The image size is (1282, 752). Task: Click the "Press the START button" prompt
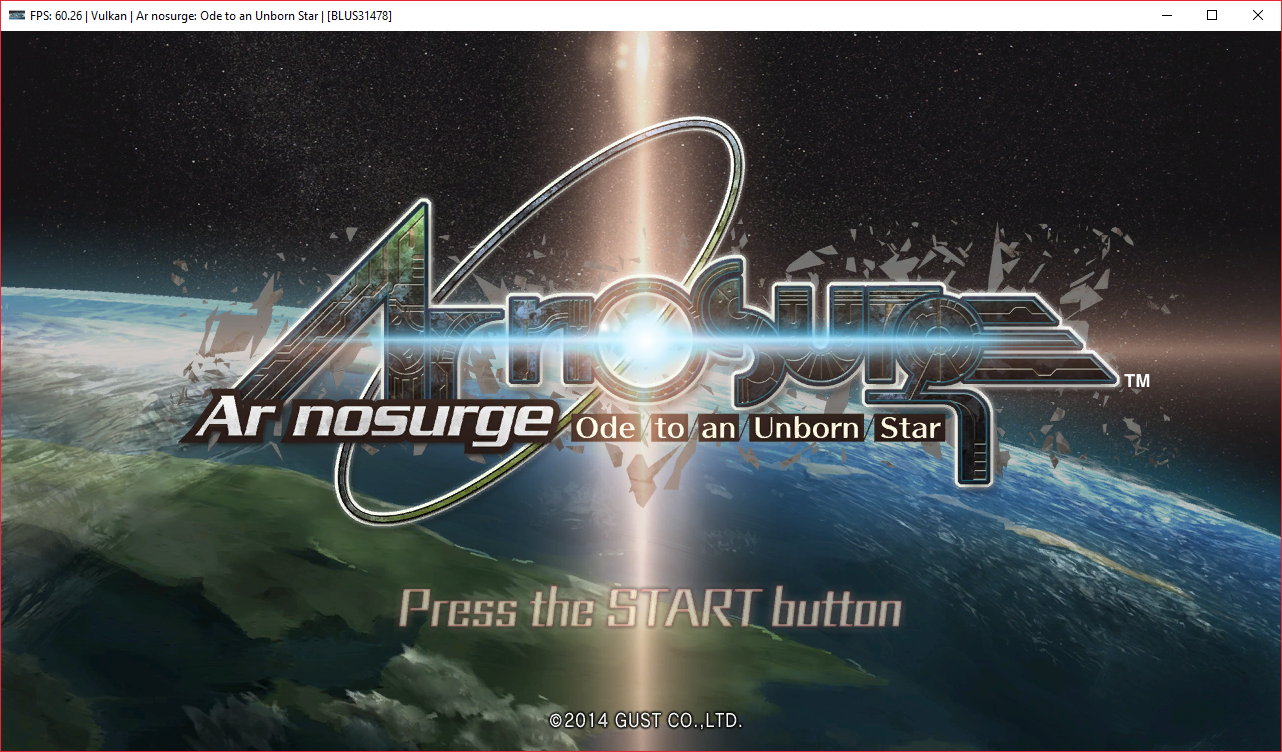pyautogui.click(x=650, y=608)
